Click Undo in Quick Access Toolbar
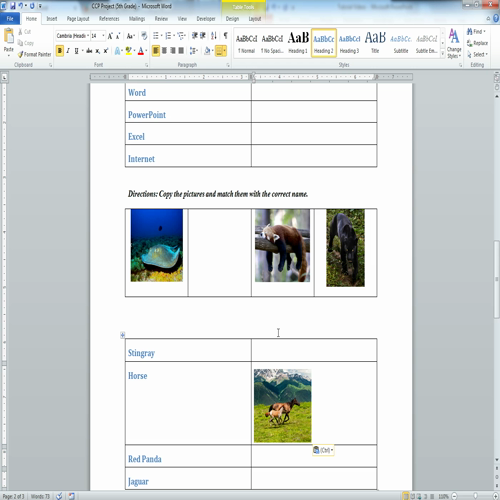The width and height of the screenshot is (500, 500). click(x=21, y=6)
